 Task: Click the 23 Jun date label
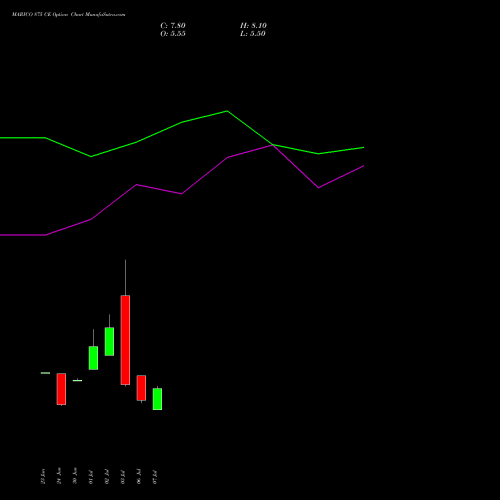coord(43,476)
